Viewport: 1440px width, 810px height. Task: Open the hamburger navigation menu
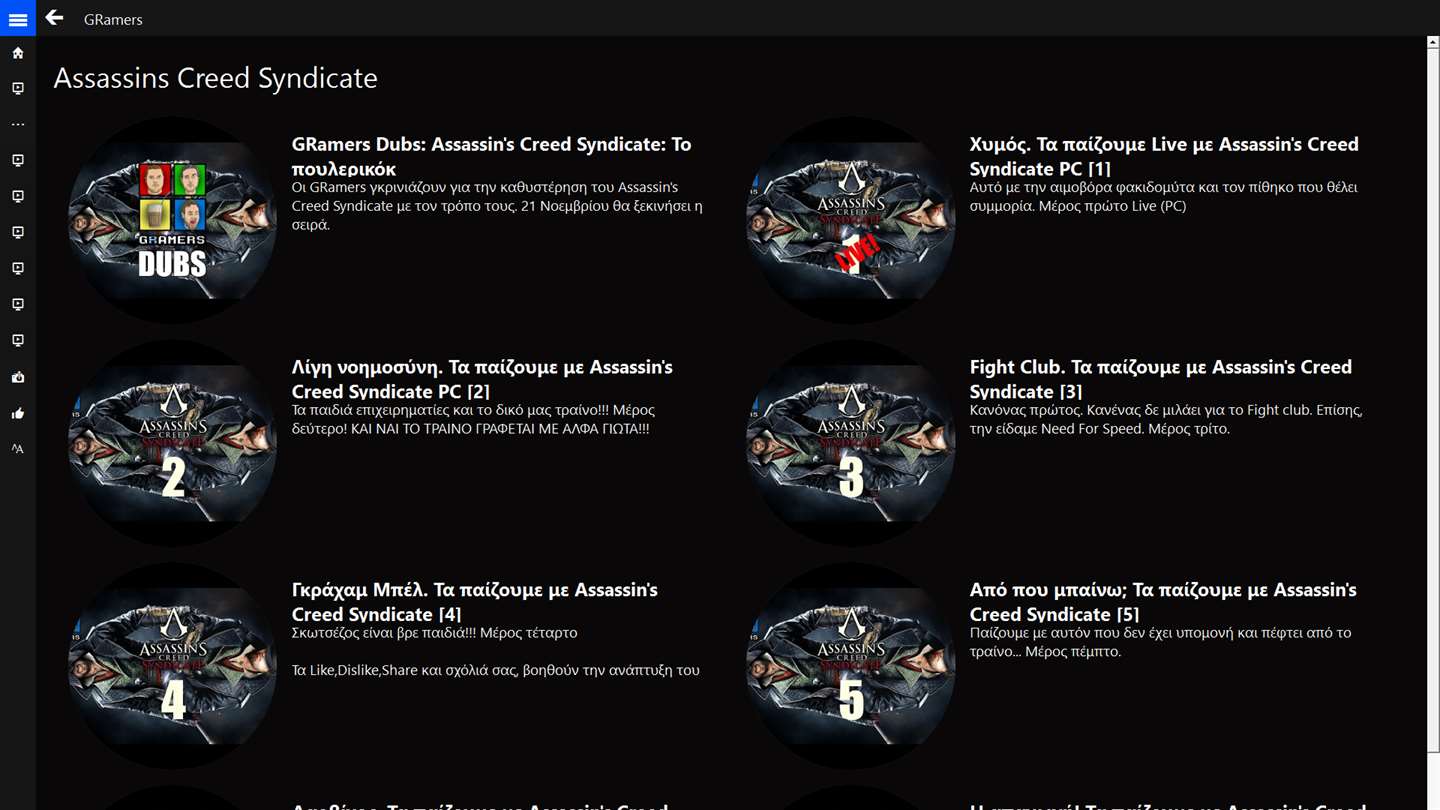pyautogui.click(x=18, y=18)
